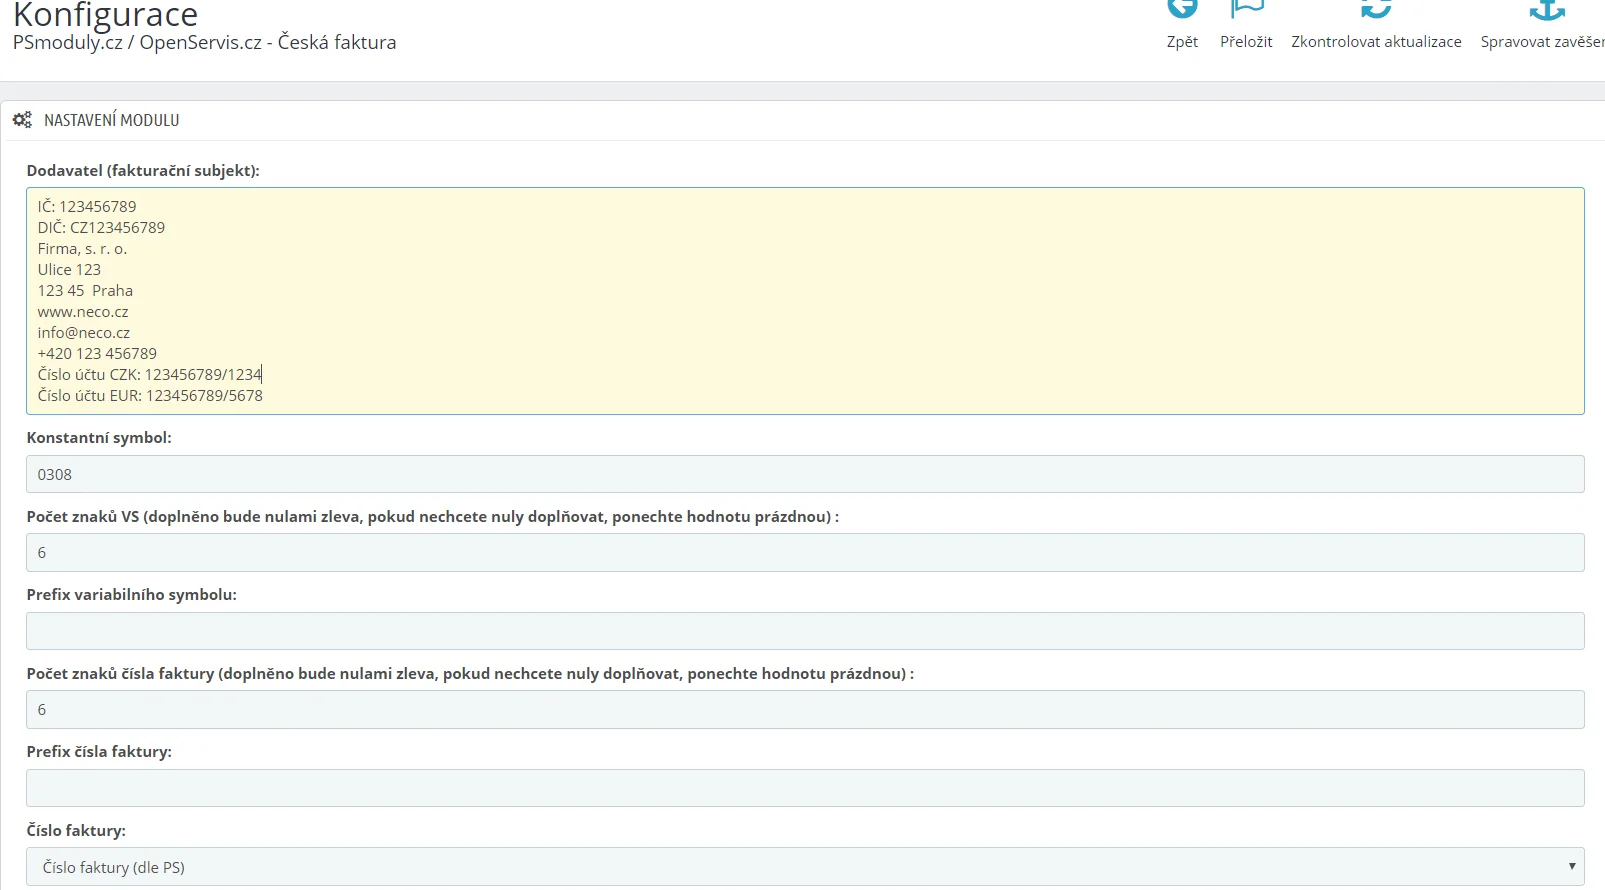Viewport: 1605px width, 890px height.
Task: Click the Počet znaků VS input field
Action: pyautogui.click(x=804, y=552)
